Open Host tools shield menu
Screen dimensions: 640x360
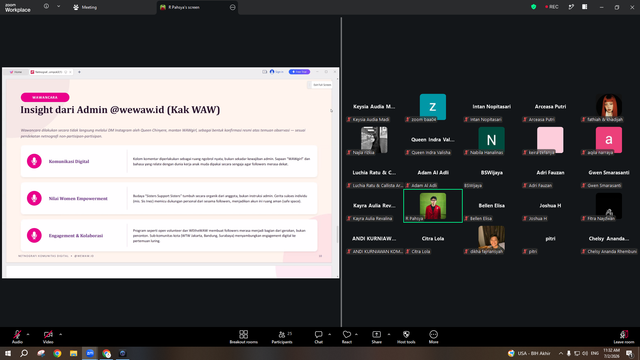click(406, 337)
